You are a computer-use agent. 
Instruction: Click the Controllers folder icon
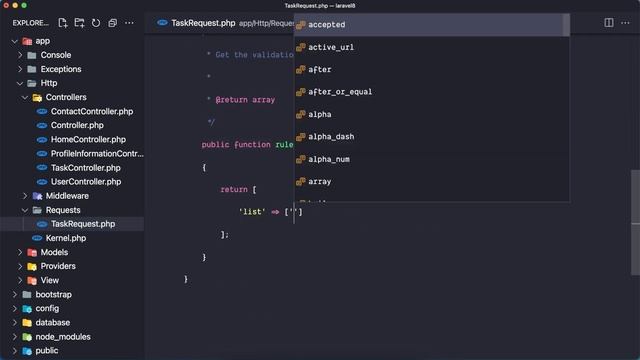[37, 98]
